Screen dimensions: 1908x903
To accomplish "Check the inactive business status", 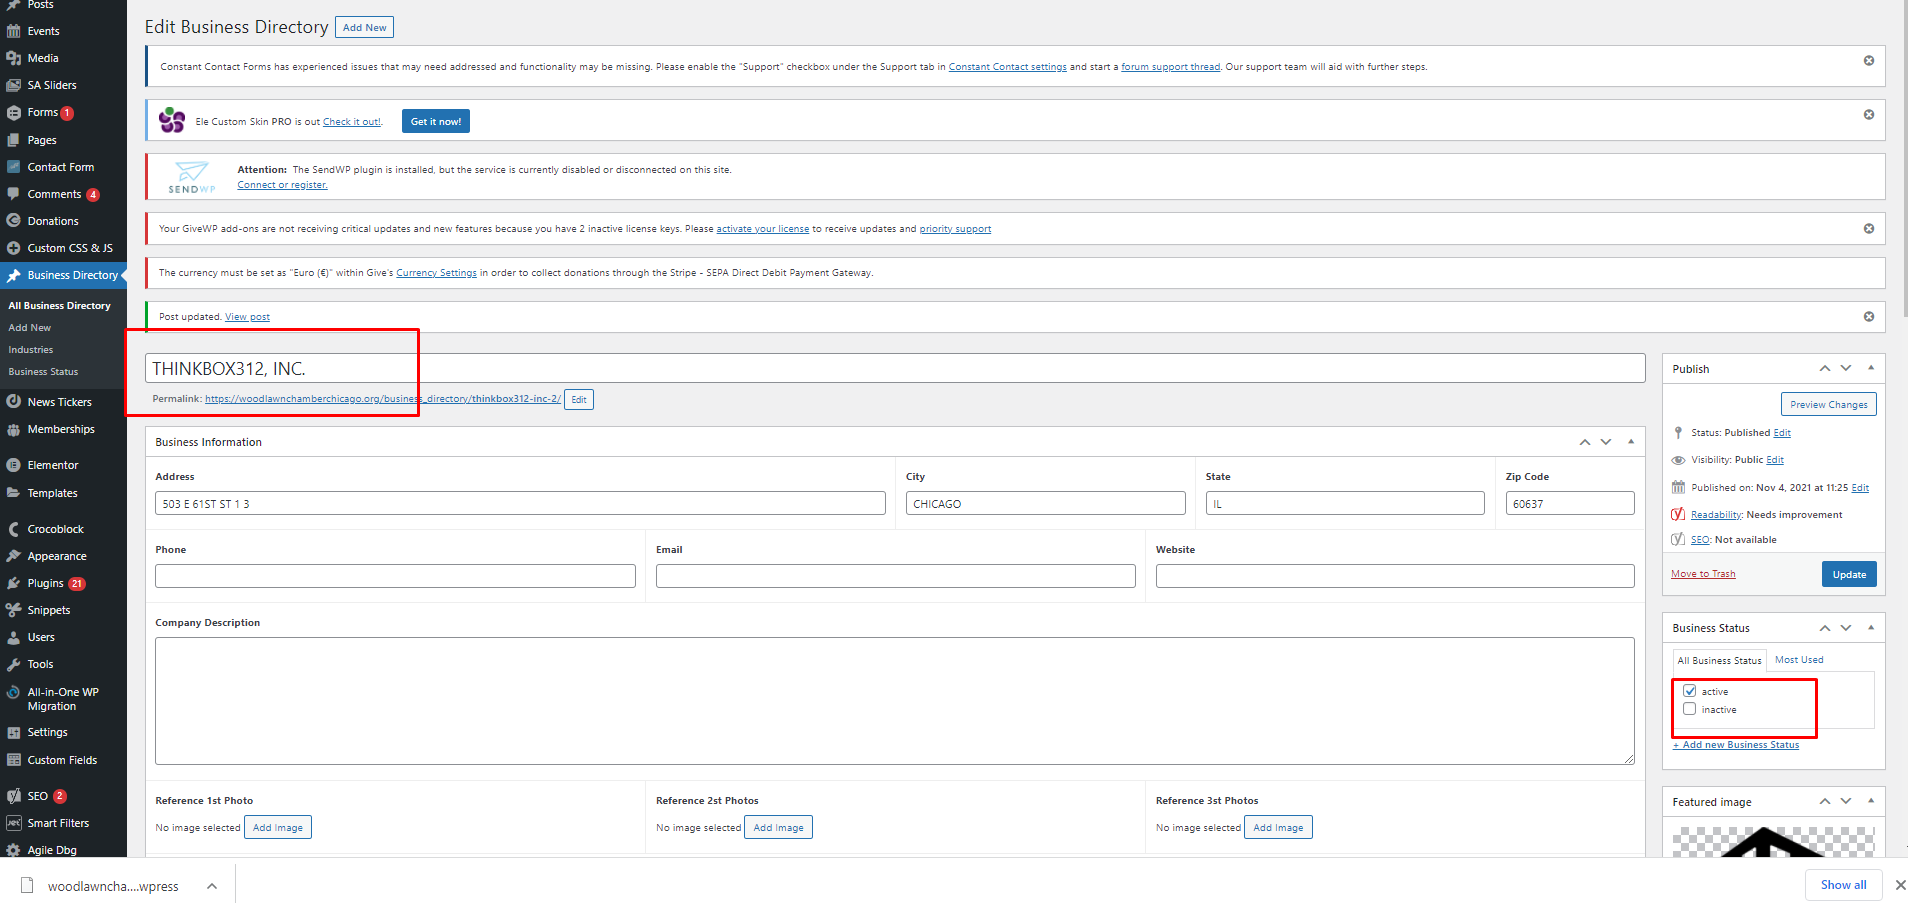I will pos(1690,709).
